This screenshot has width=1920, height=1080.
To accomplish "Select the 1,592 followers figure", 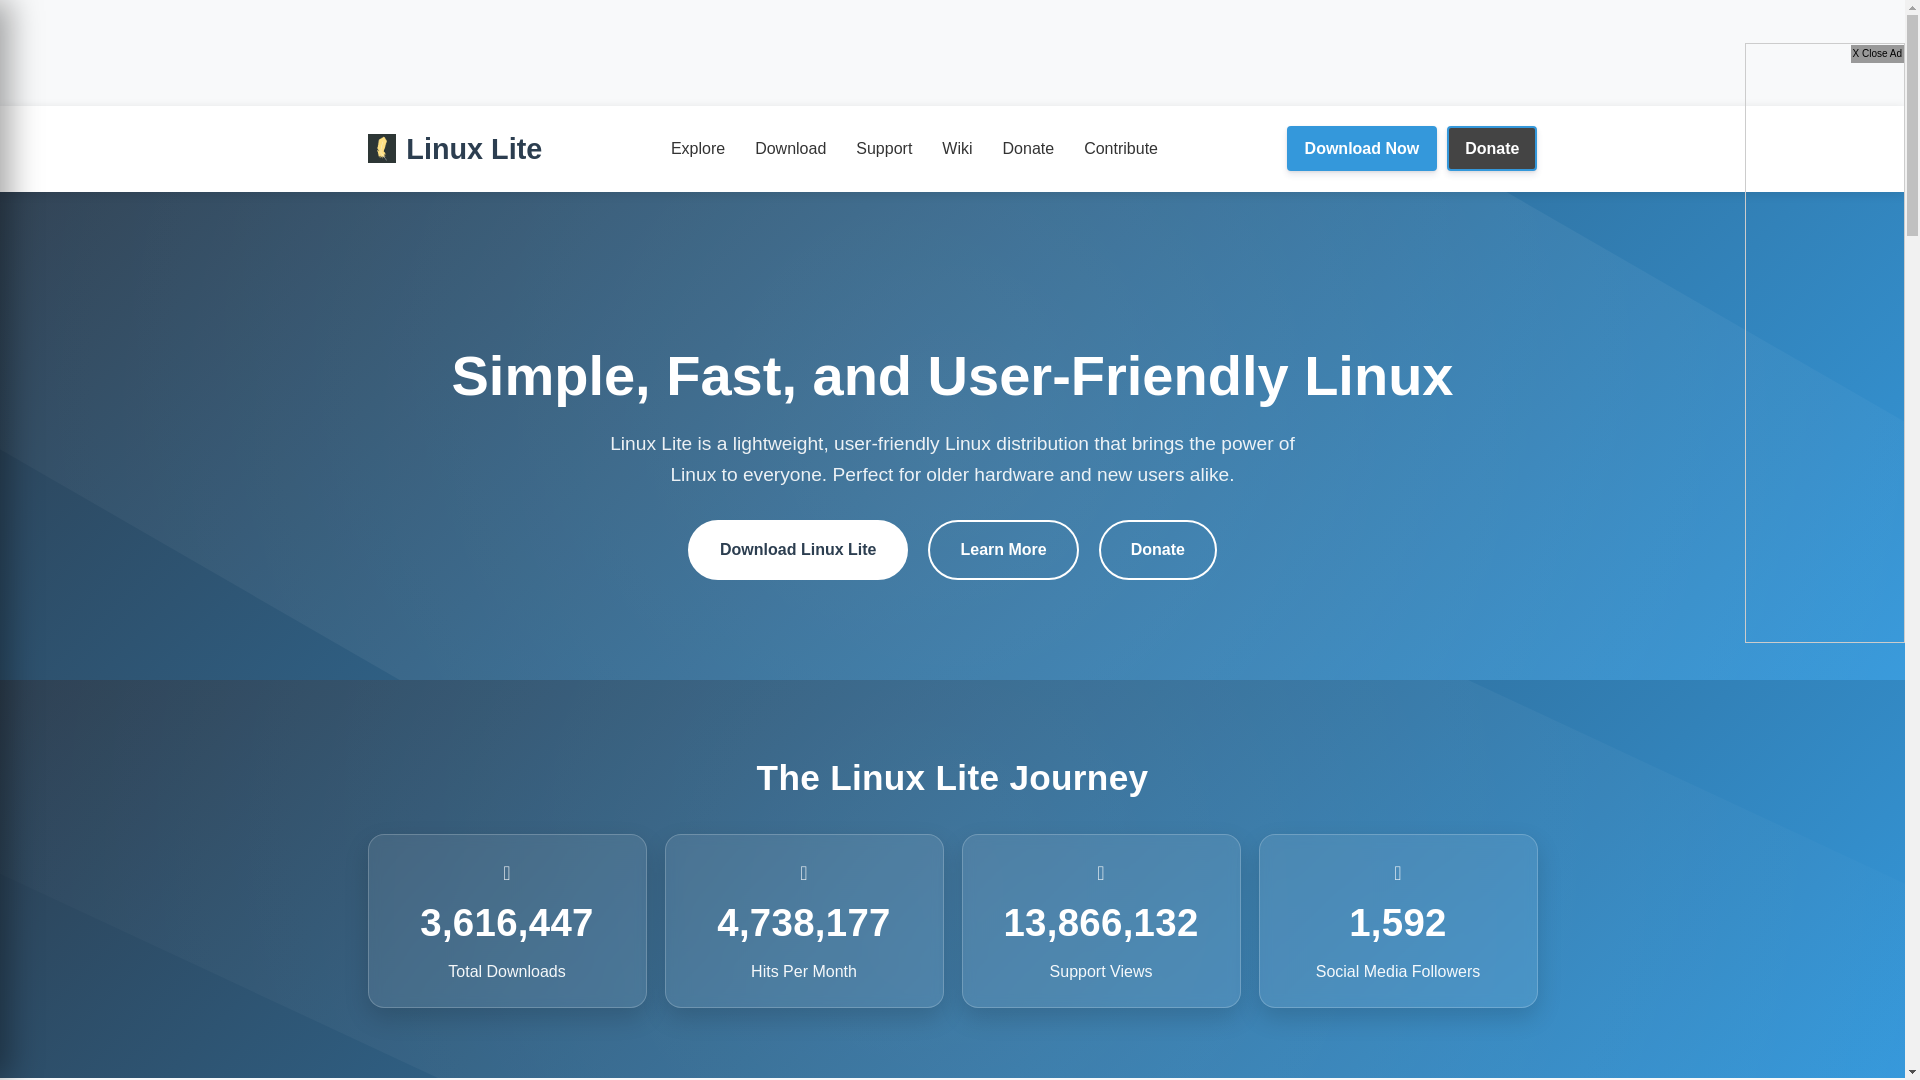I will [x=1398, y=923].
